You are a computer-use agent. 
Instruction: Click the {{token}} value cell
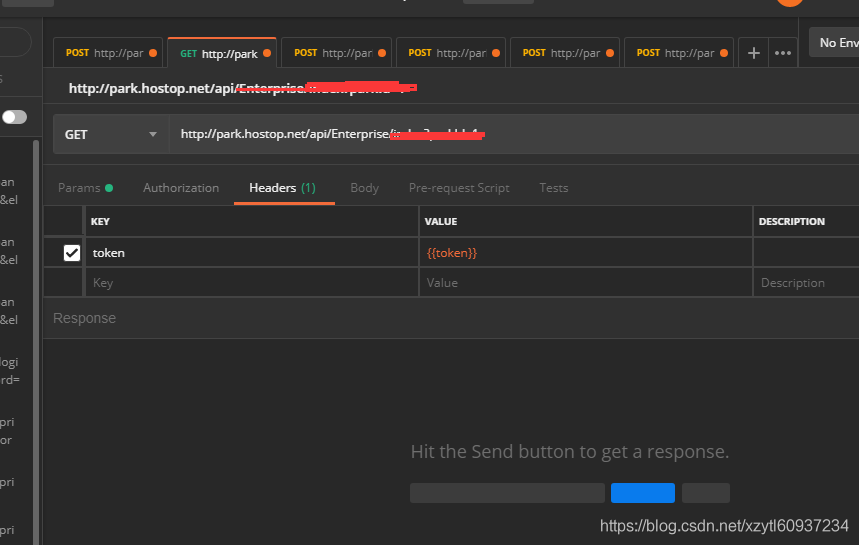[x=586, y=253]
